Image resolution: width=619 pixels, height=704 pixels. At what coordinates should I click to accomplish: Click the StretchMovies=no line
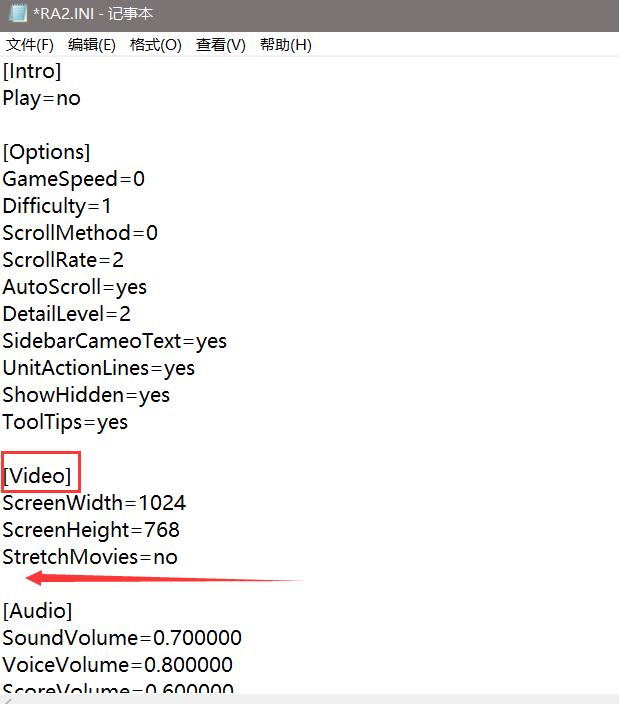point(90,557)
